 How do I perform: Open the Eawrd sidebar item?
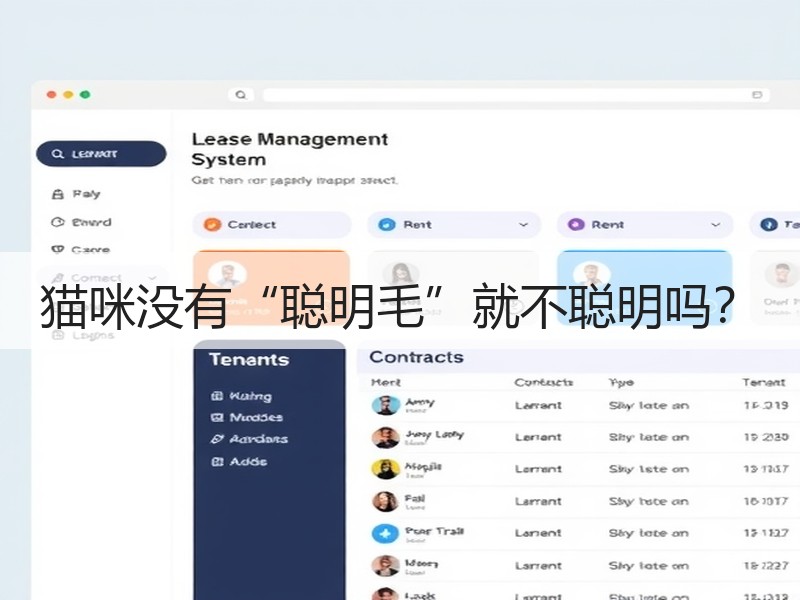(x=91, y=222)
